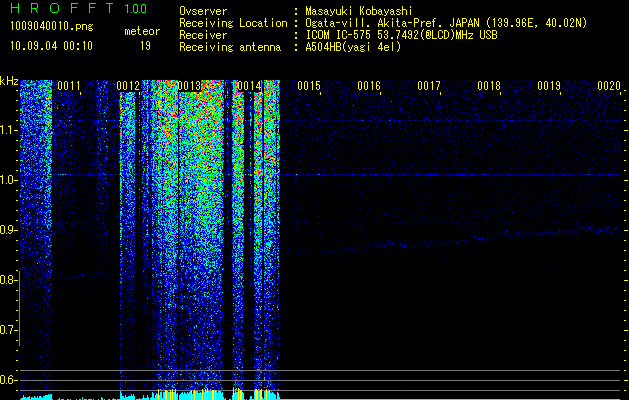Click the 0.7 kHz axis tick label
The width and height of the screenshot is (629, 400).
click(x=8, y=330)
